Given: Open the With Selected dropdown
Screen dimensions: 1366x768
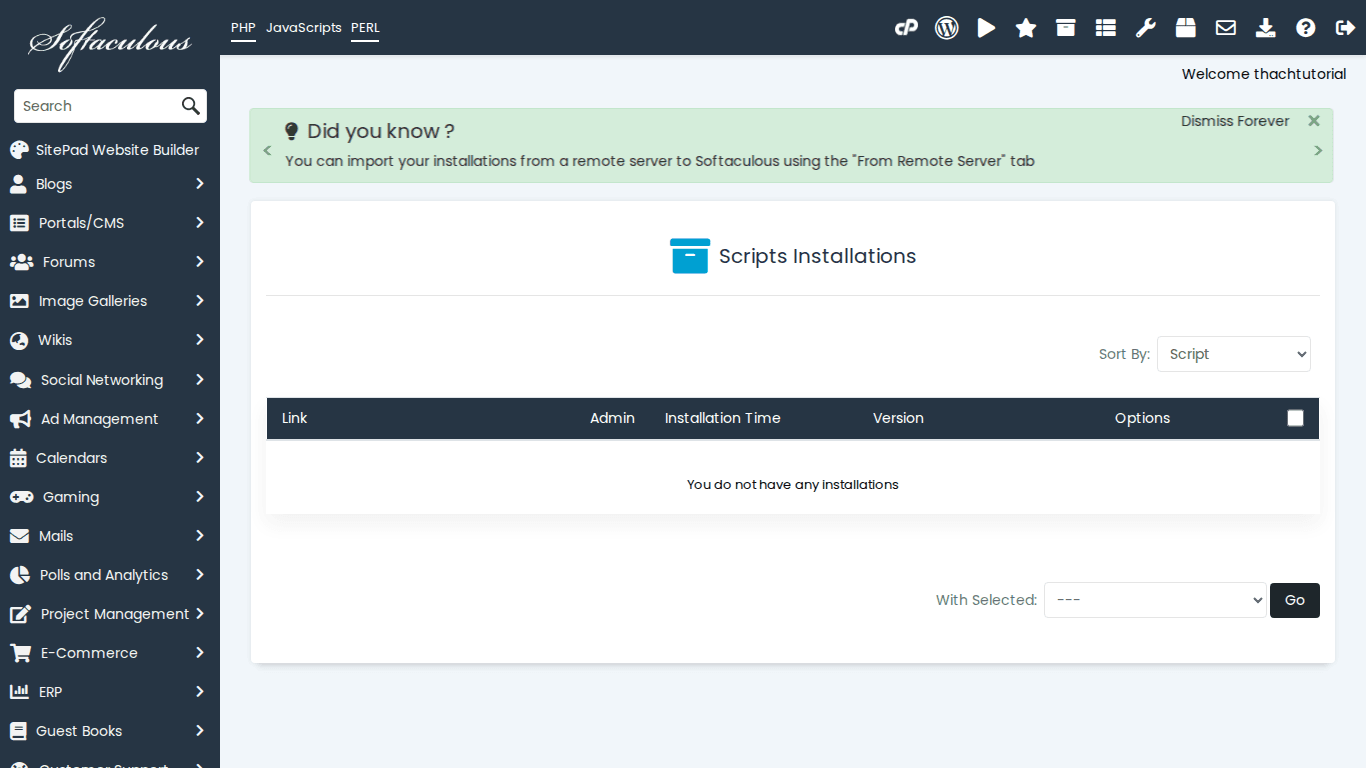Looking at the screenshot, I should click(1155, 600).
